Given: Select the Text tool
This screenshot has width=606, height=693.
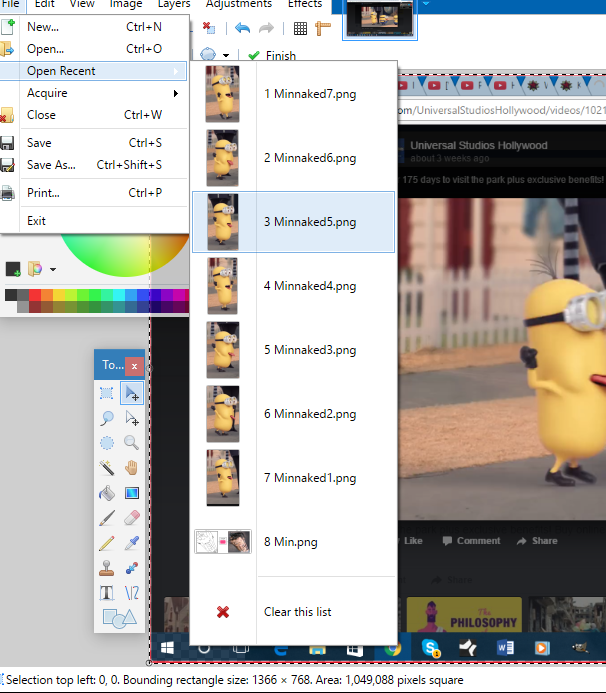Looking at the screenshot, I should point(107,593).
